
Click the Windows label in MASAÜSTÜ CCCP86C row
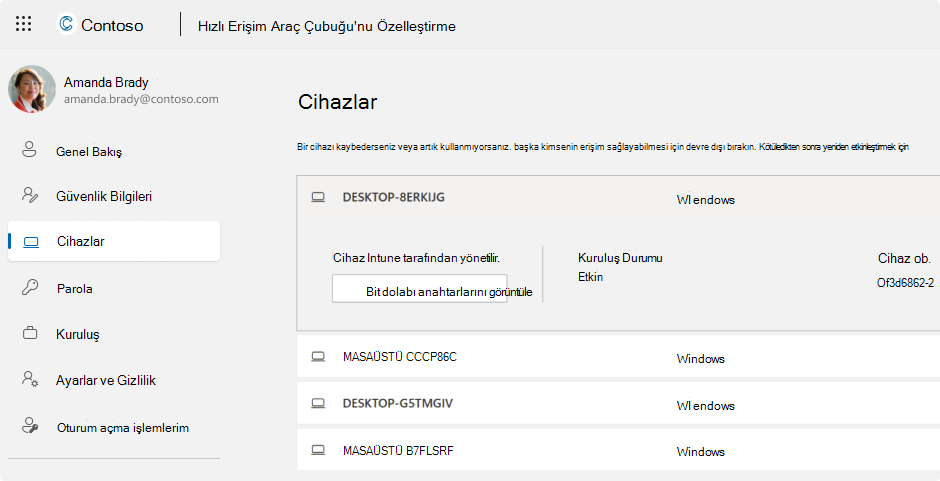tap(701, 359)
